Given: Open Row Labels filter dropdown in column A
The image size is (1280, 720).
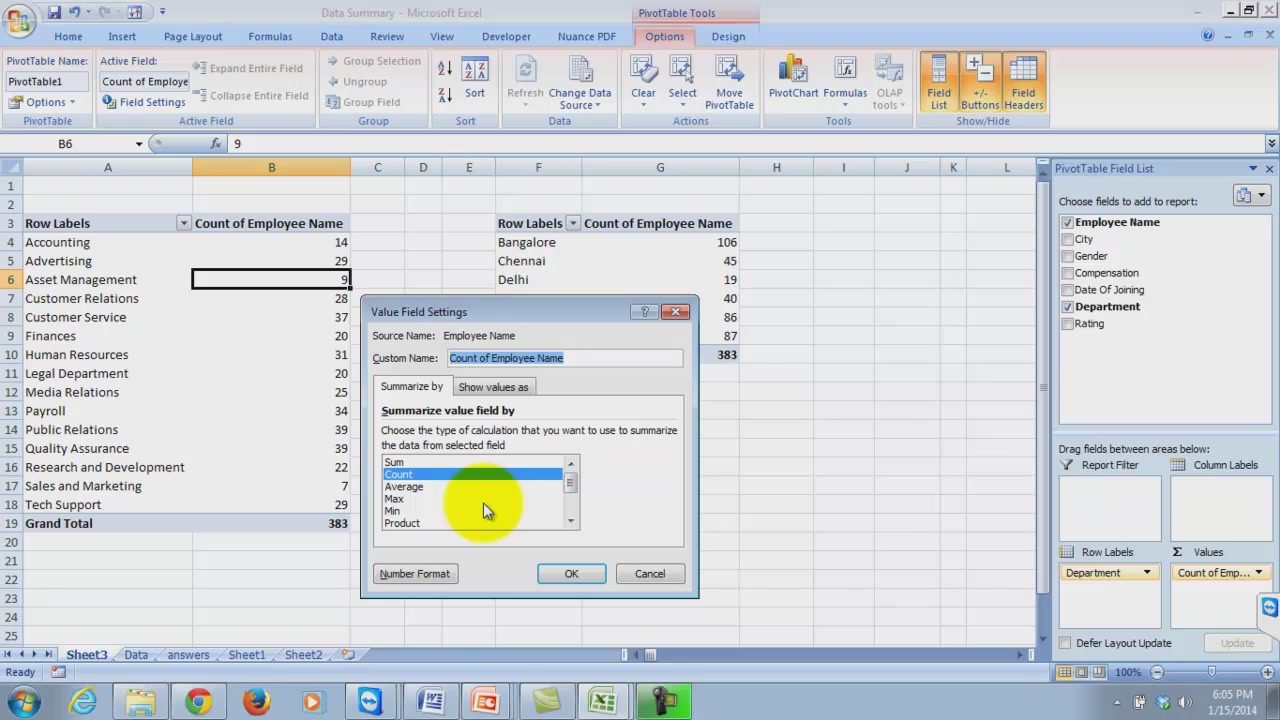Looking at the screenshot, I should tap(183, 224).
